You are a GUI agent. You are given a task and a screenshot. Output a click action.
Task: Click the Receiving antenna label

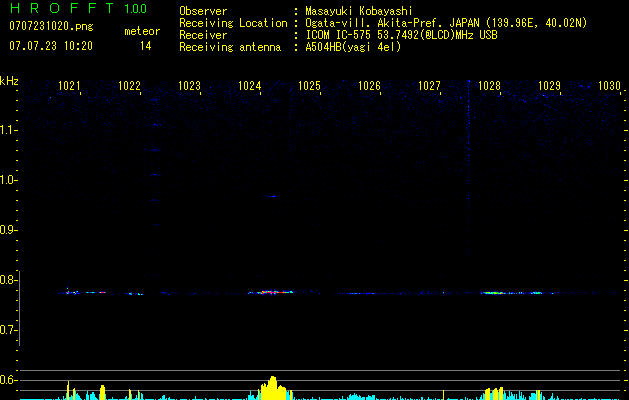tap(230, 47)
